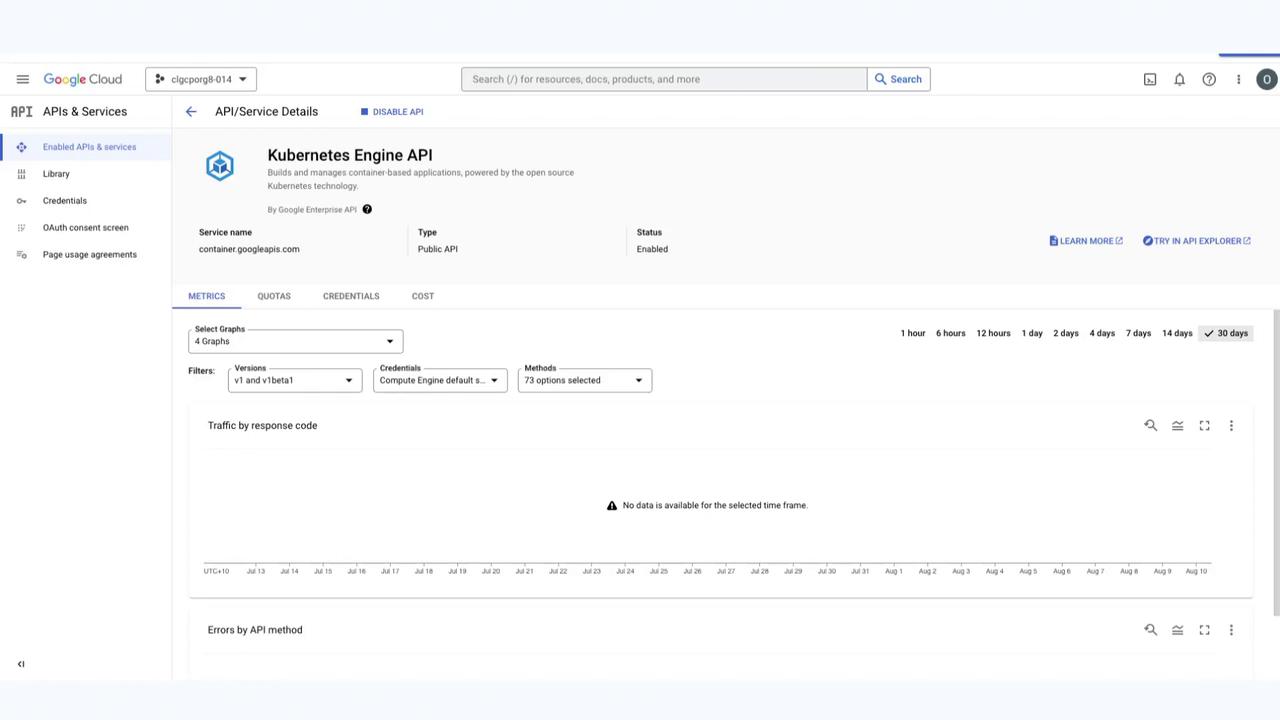Expand Traffic by response code chart fullscreen
Viewport: 1280px width, 720px height.
pyautogui.click(x=1204, y=426)
